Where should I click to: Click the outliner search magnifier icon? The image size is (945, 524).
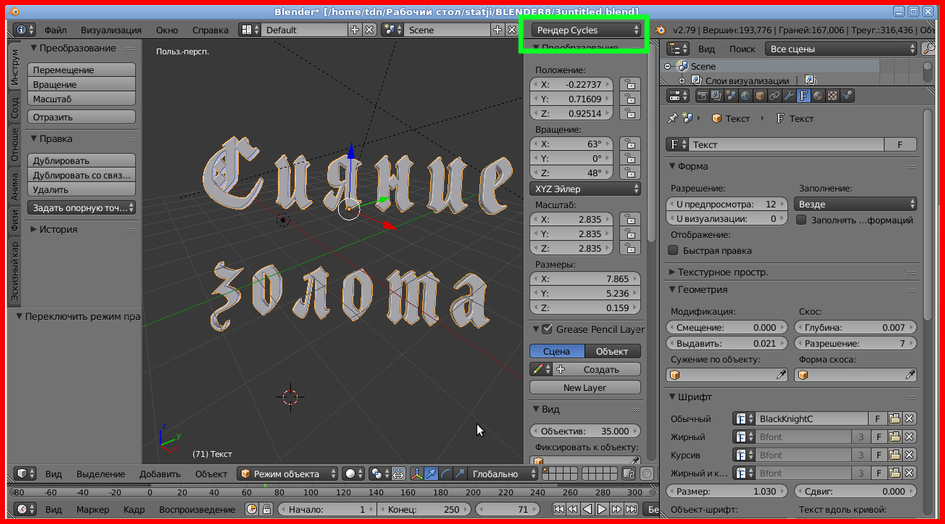929,49
